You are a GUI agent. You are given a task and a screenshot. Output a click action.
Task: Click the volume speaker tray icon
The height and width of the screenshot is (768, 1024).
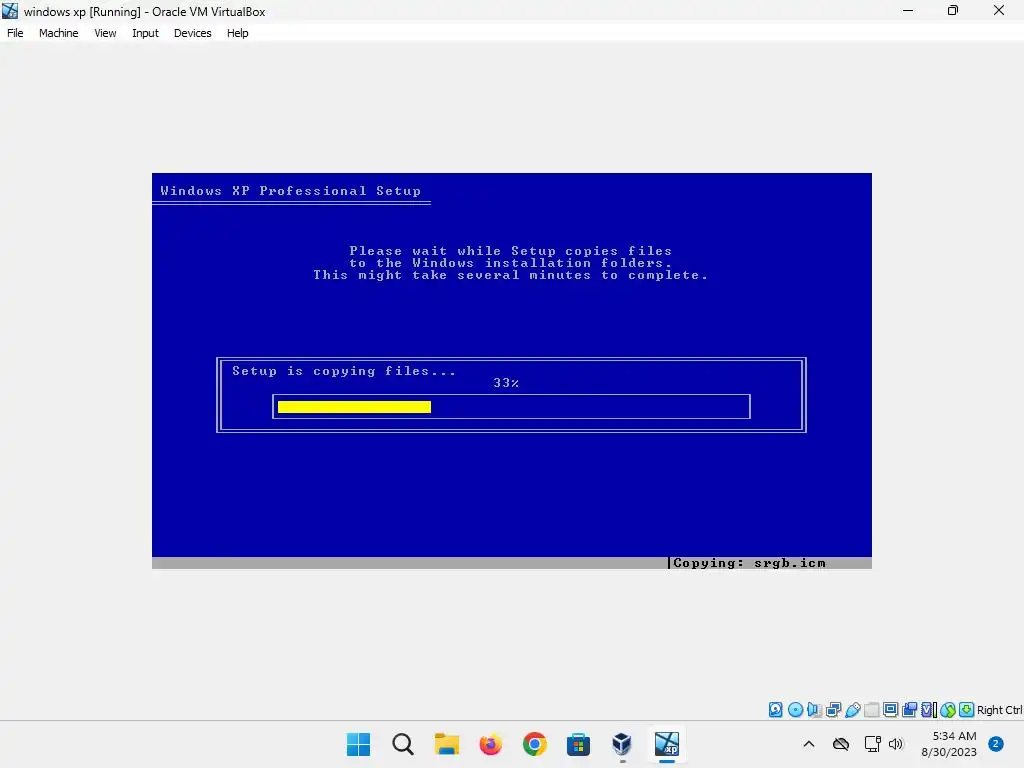[x=896, y=744]
